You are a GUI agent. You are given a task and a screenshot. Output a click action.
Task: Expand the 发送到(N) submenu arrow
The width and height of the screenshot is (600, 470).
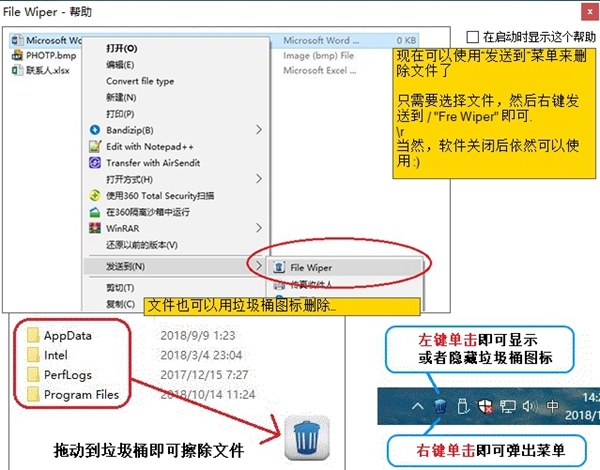click(x=259, y=266)
